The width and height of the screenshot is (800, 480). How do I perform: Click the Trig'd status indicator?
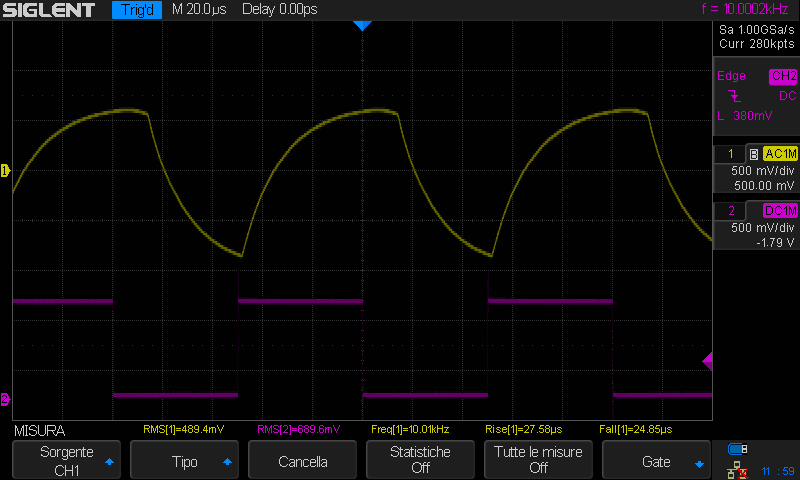tap(137, 10)
